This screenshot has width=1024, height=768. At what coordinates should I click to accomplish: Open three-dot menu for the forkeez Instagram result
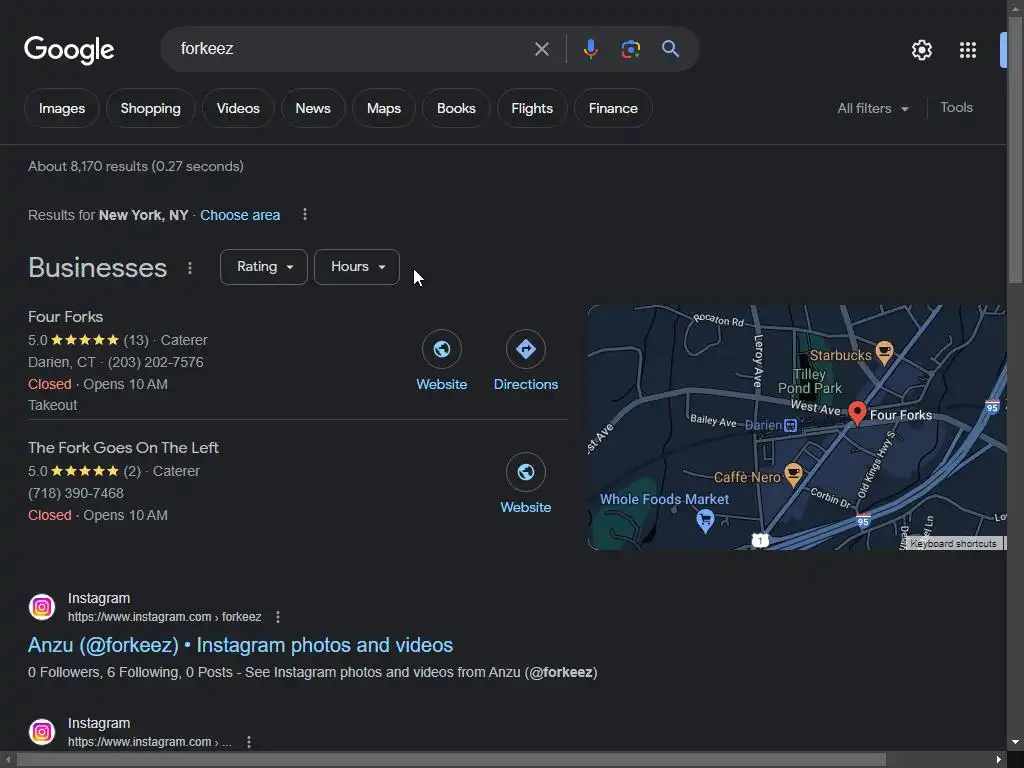[x=278, y=616]
